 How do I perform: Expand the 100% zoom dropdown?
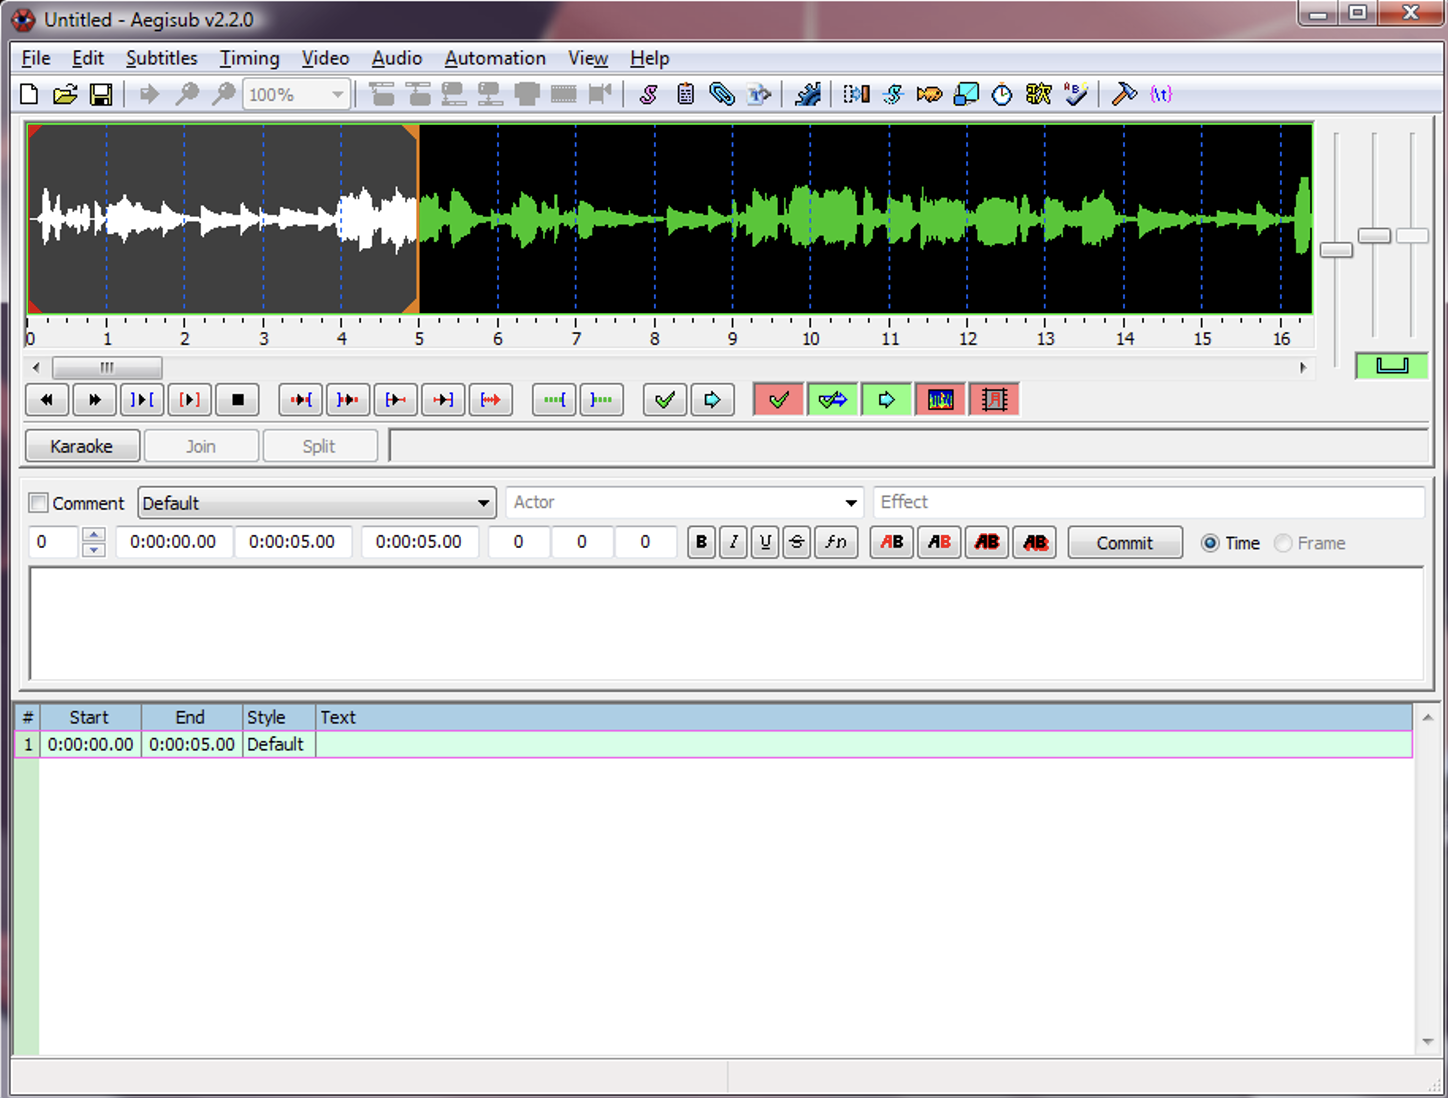point(337,95)
